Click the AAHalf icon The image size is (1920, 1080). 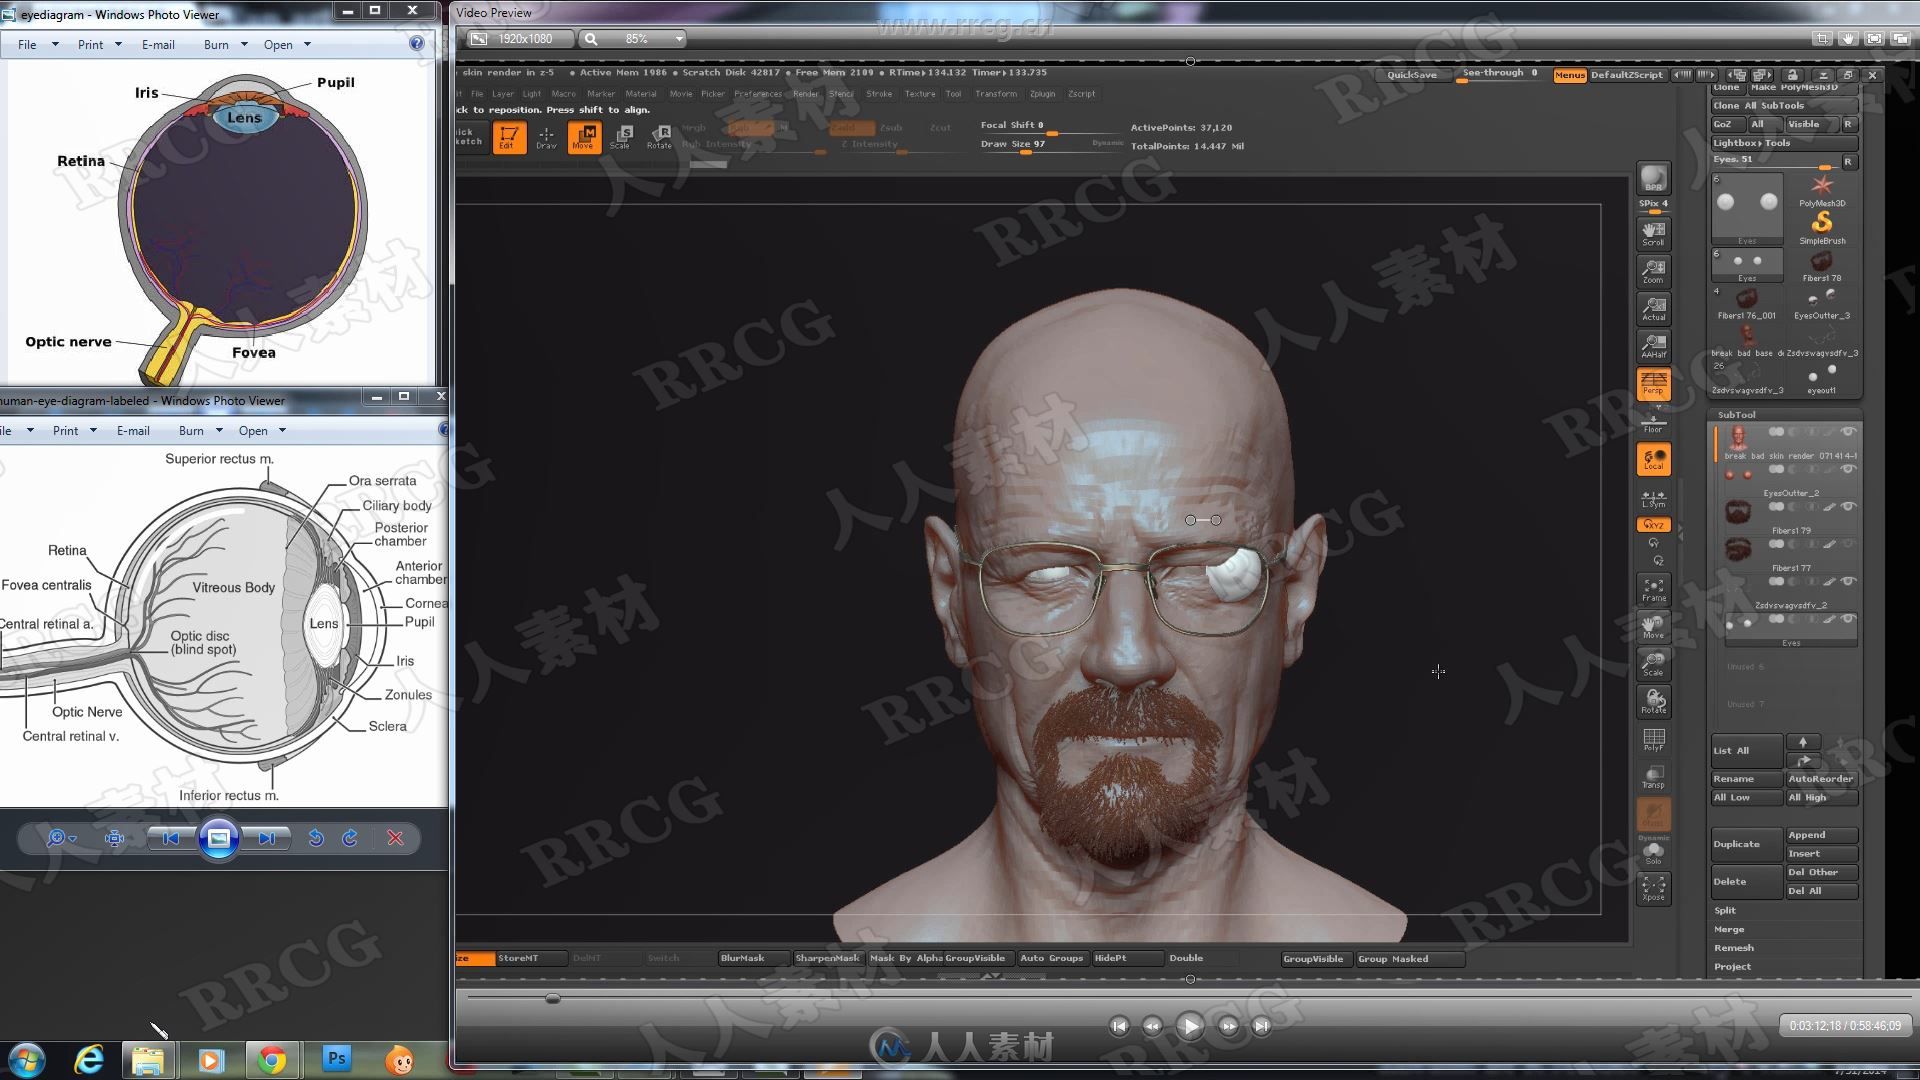point(1653,346)
